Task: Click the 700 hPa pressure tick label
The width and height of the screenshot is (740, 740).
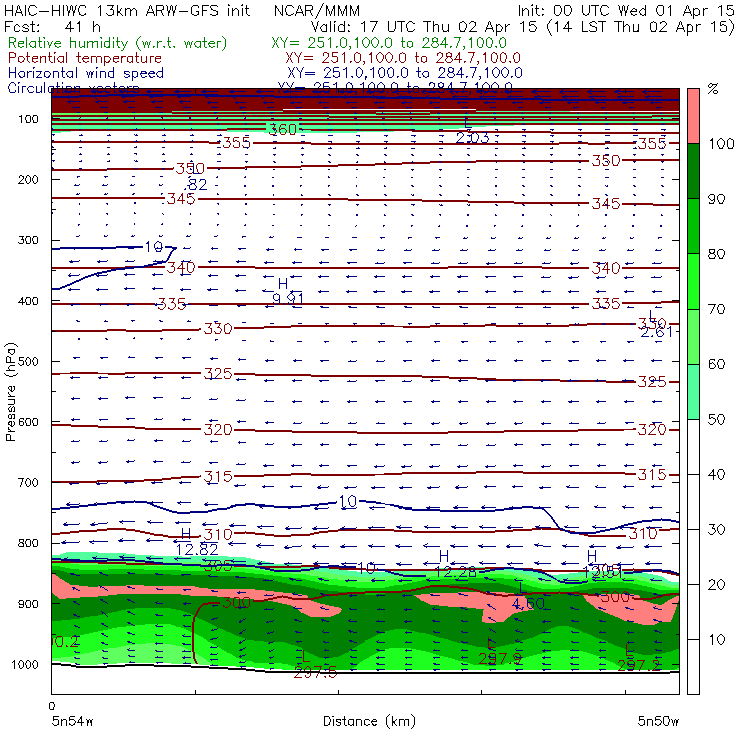Action: [28, 483]
